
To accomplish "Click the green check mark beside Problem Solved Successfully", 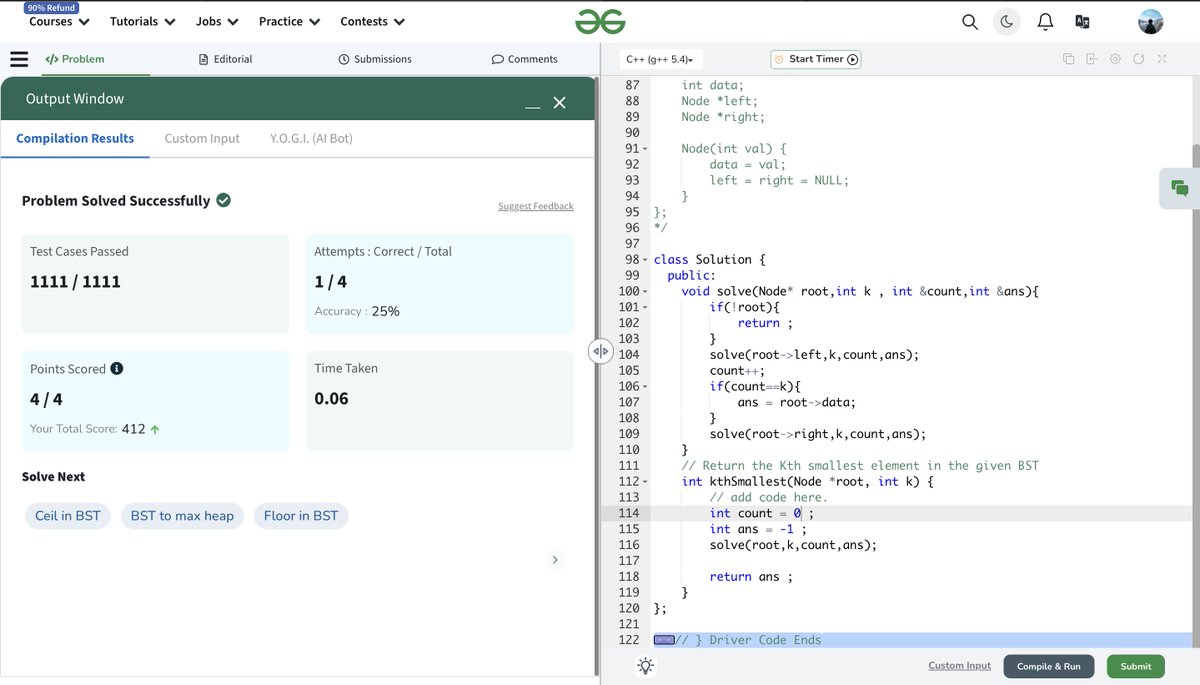I will (x=224, y=200).
